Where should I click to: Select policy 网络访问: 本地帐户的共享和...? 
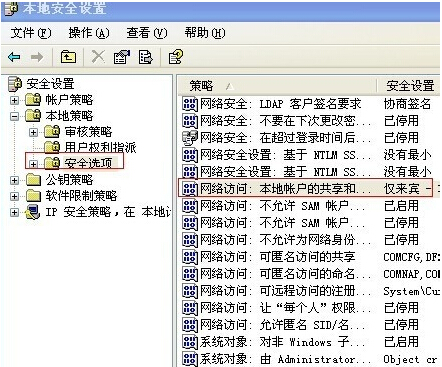point(285,189)
